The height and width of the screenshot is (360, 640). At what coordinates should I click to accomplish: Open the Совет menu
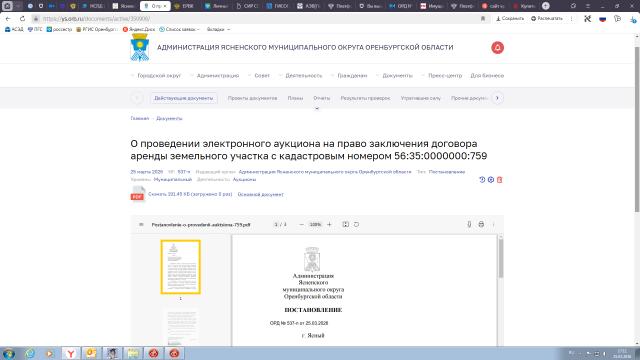262,76
